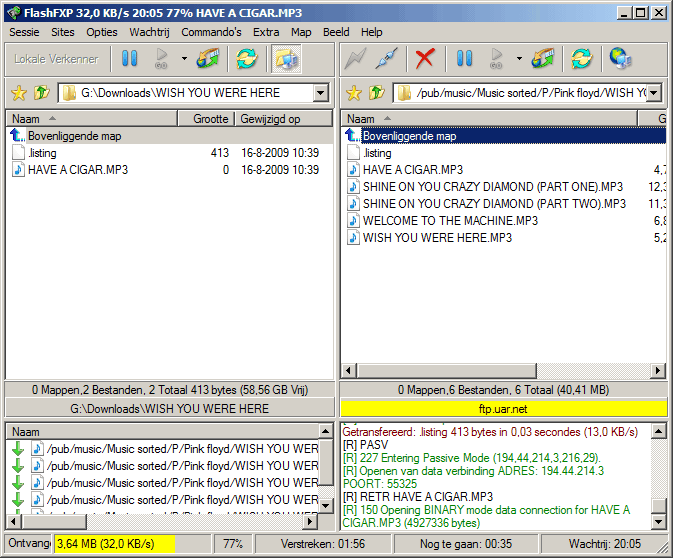Open local bookmarks star icon
The width and height of the screenshot is (673, 558).
click(x=19, y=93)
